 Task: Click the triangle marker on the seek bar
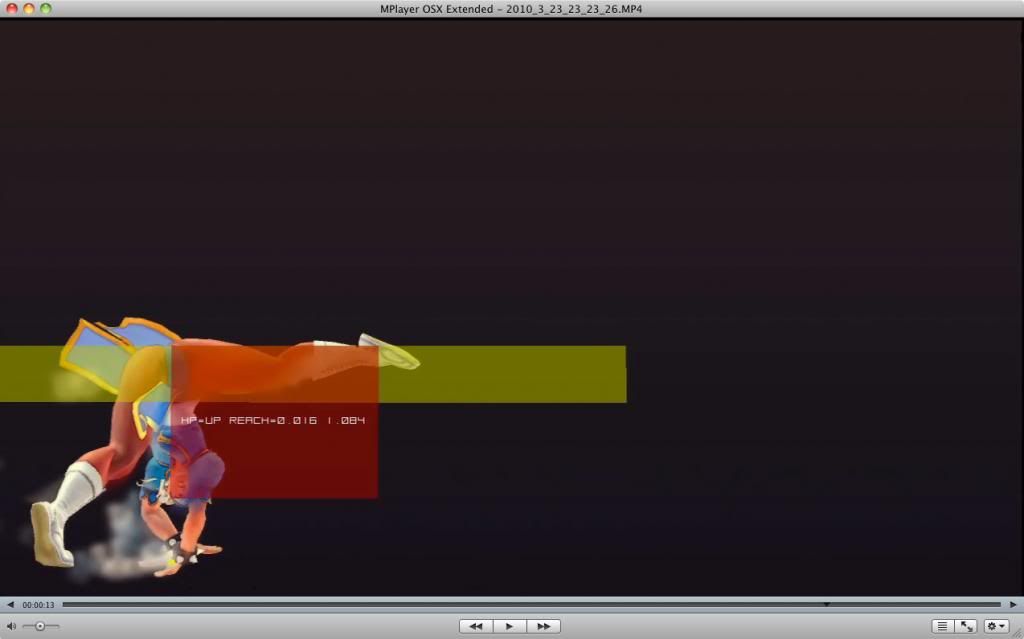(x=826, y=604)
